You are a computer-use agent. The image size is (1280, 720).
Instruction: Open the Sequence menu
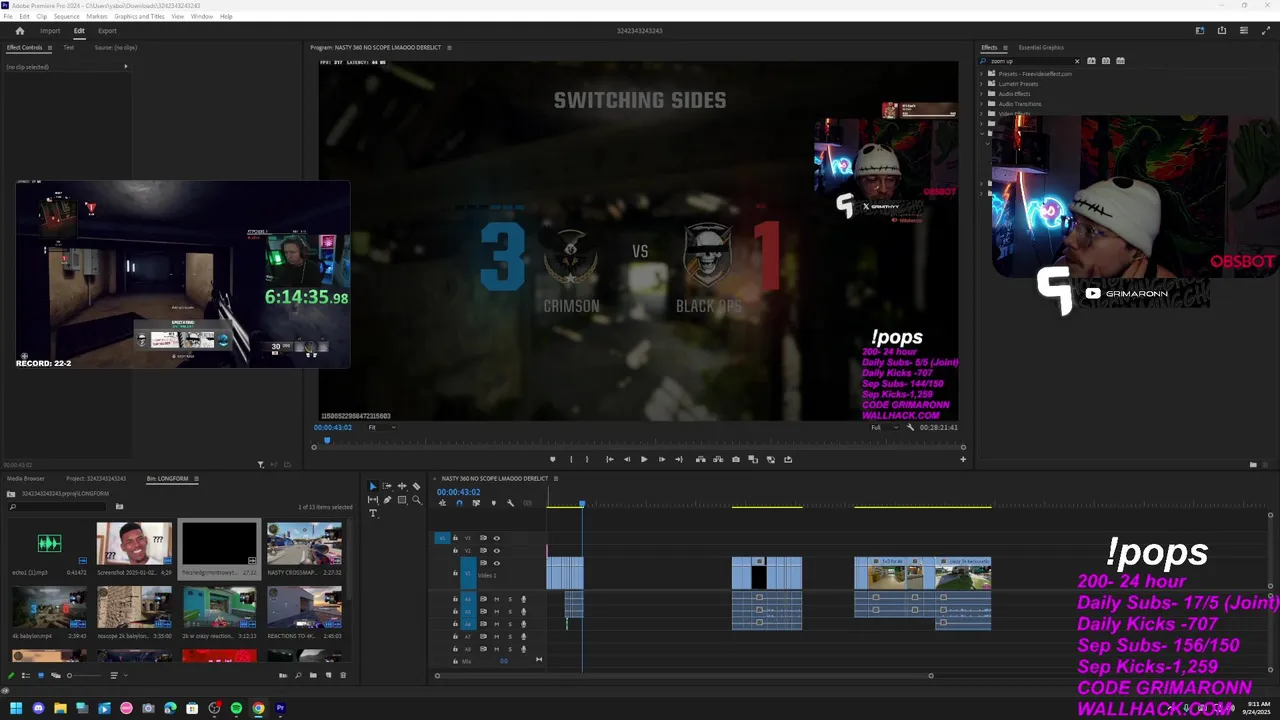point(66,17)
